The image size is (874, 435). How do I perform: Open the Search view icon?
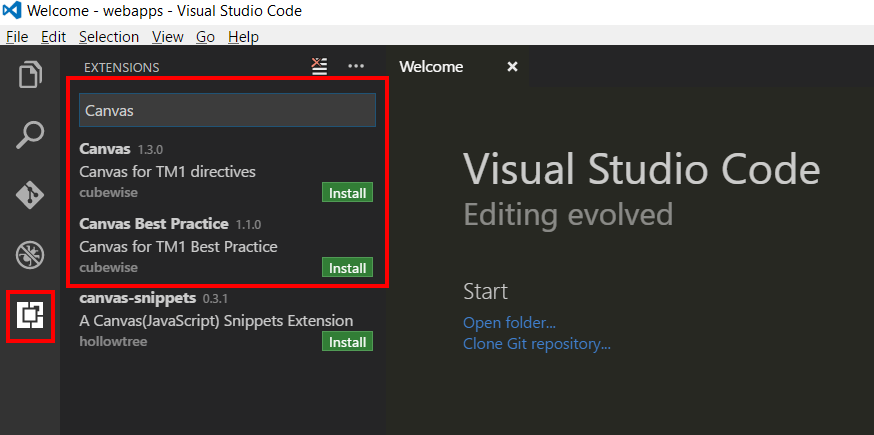click(30, 134)
